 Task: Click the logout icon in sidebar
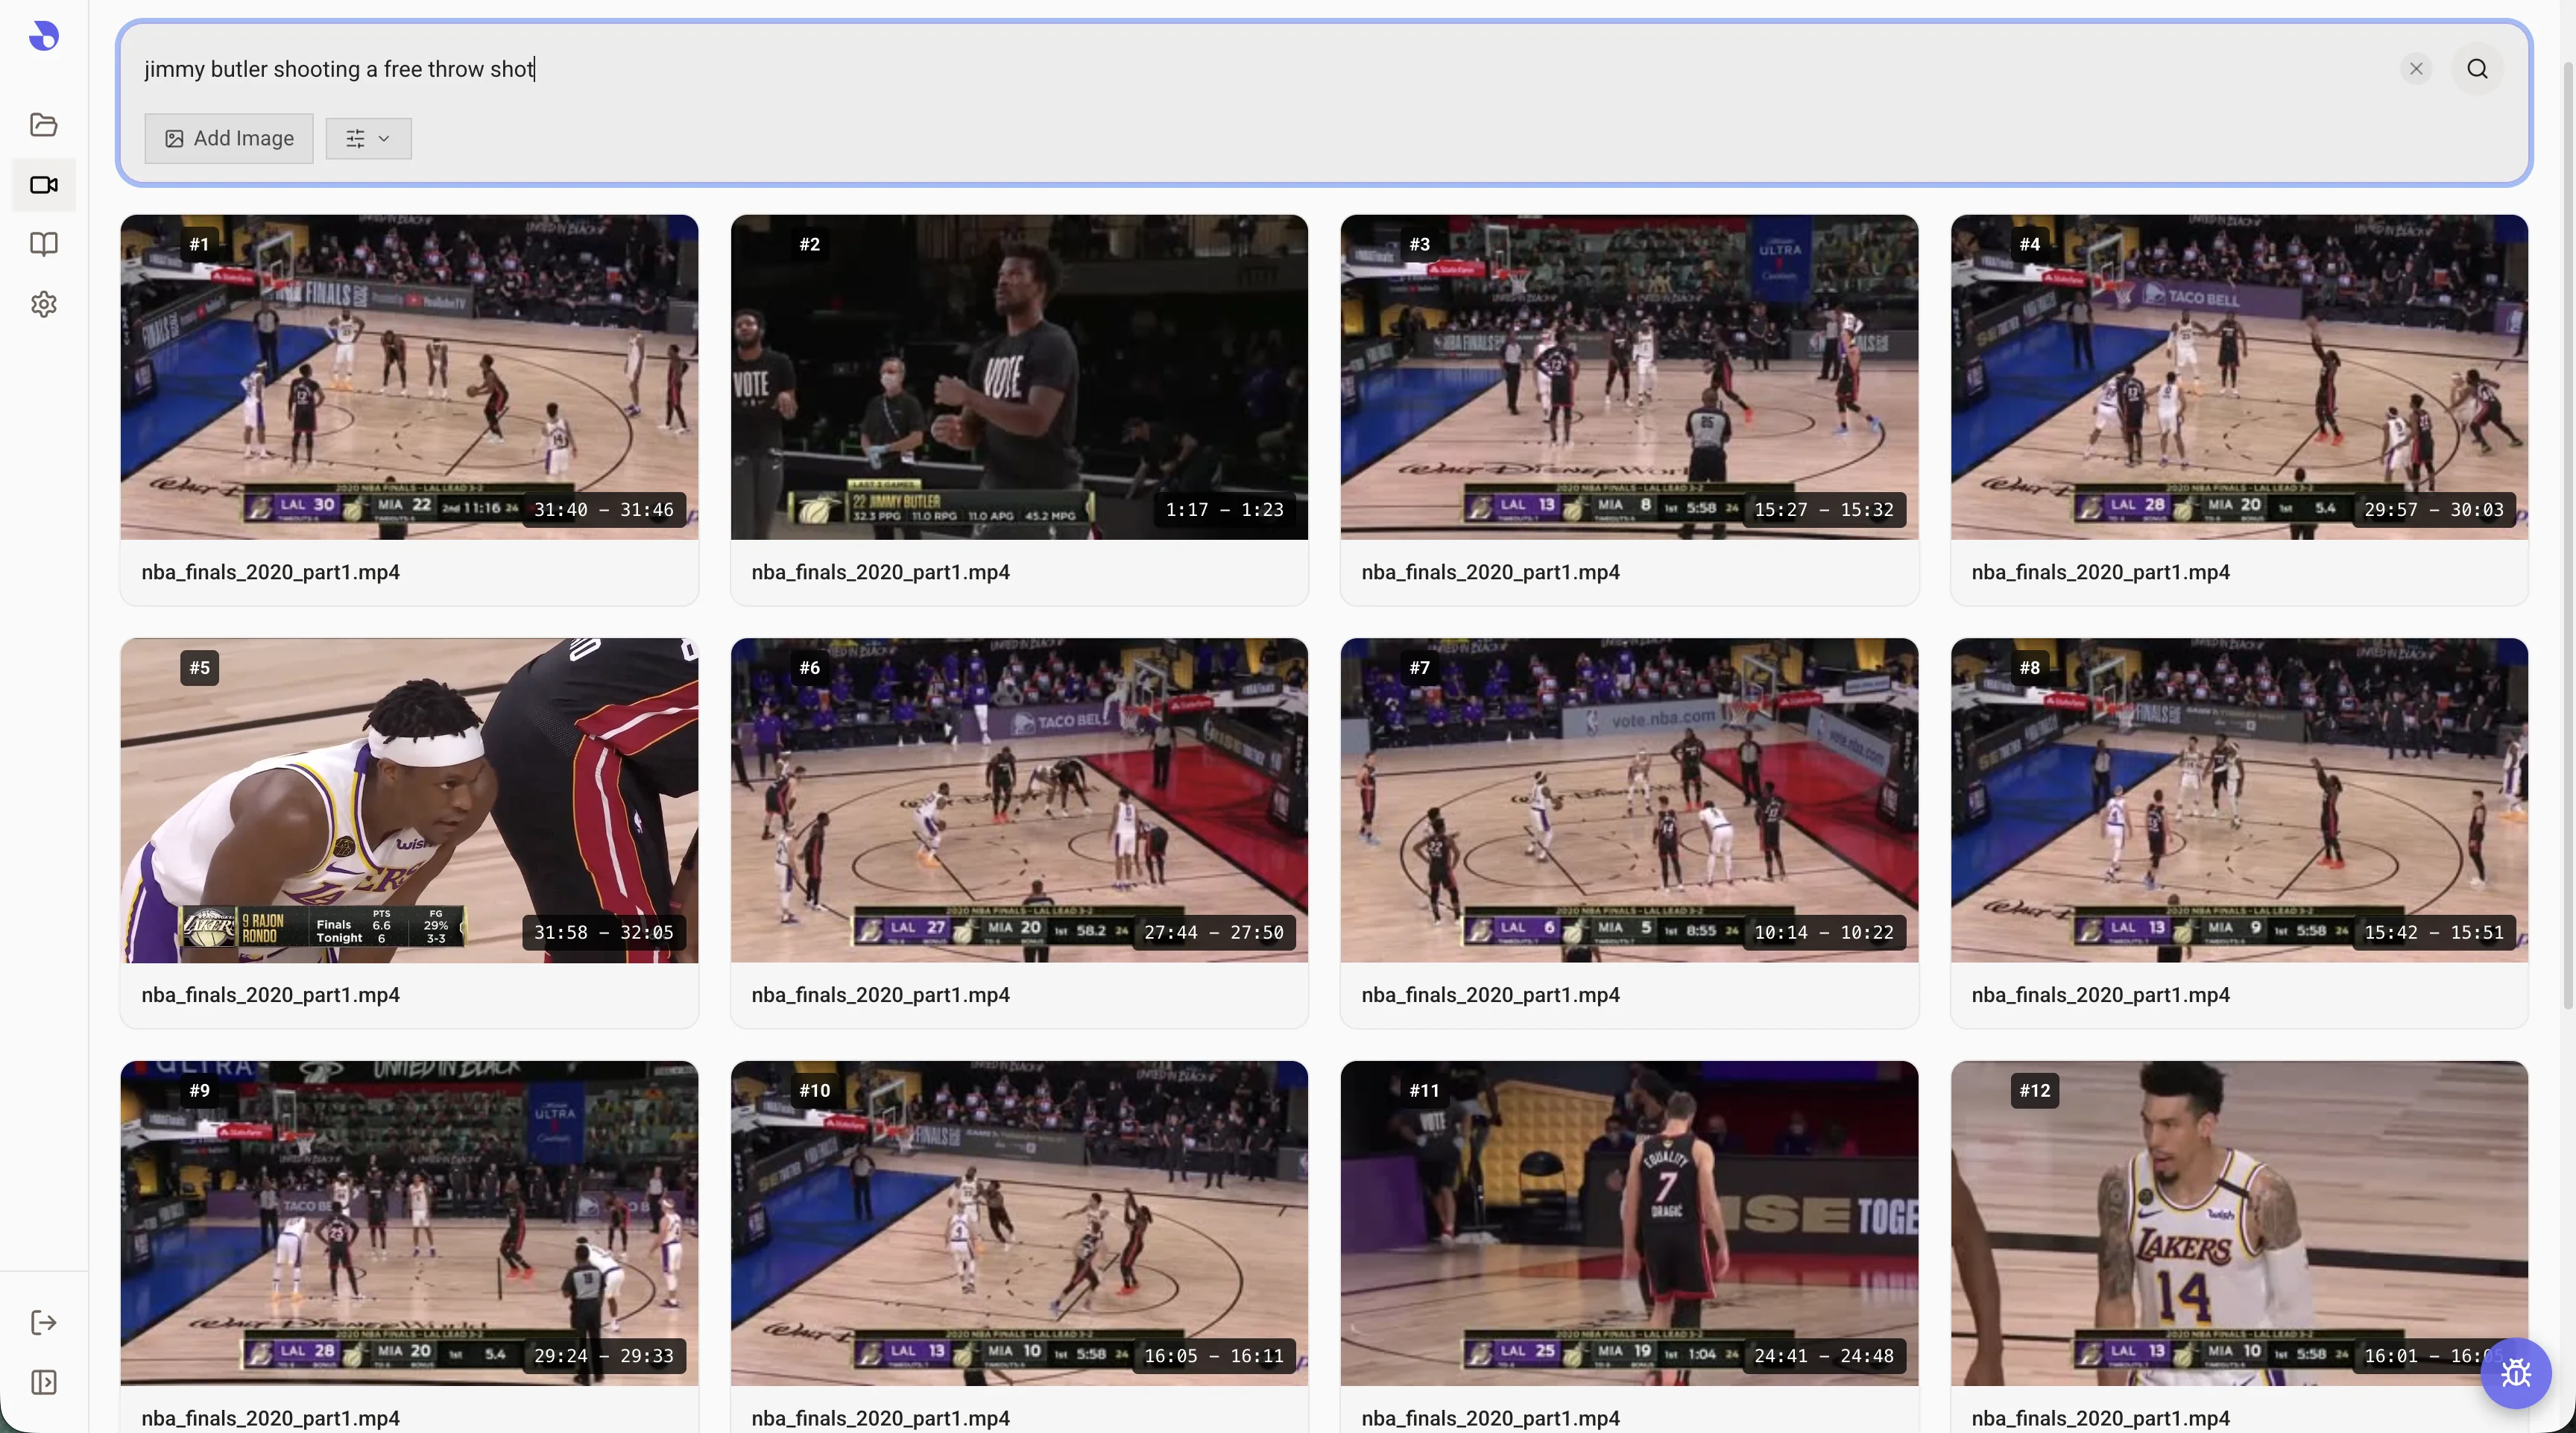tap(43, 1323)
